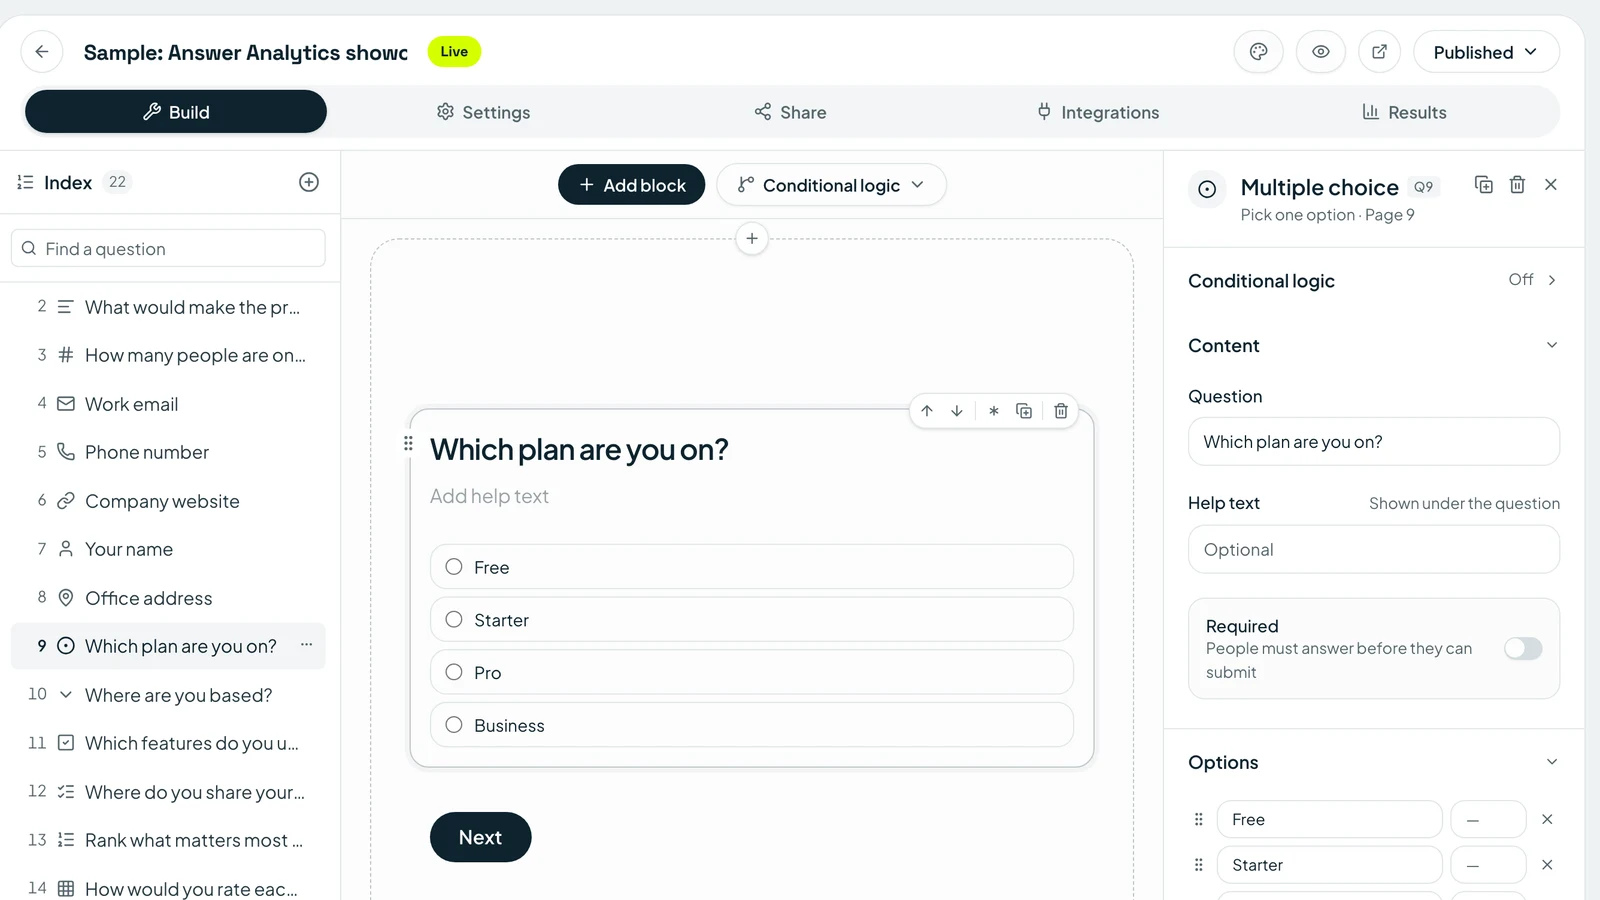1600x900 pixels.
Task: Select 'Rank what matters most' item
Action: (x=168, y=840)
